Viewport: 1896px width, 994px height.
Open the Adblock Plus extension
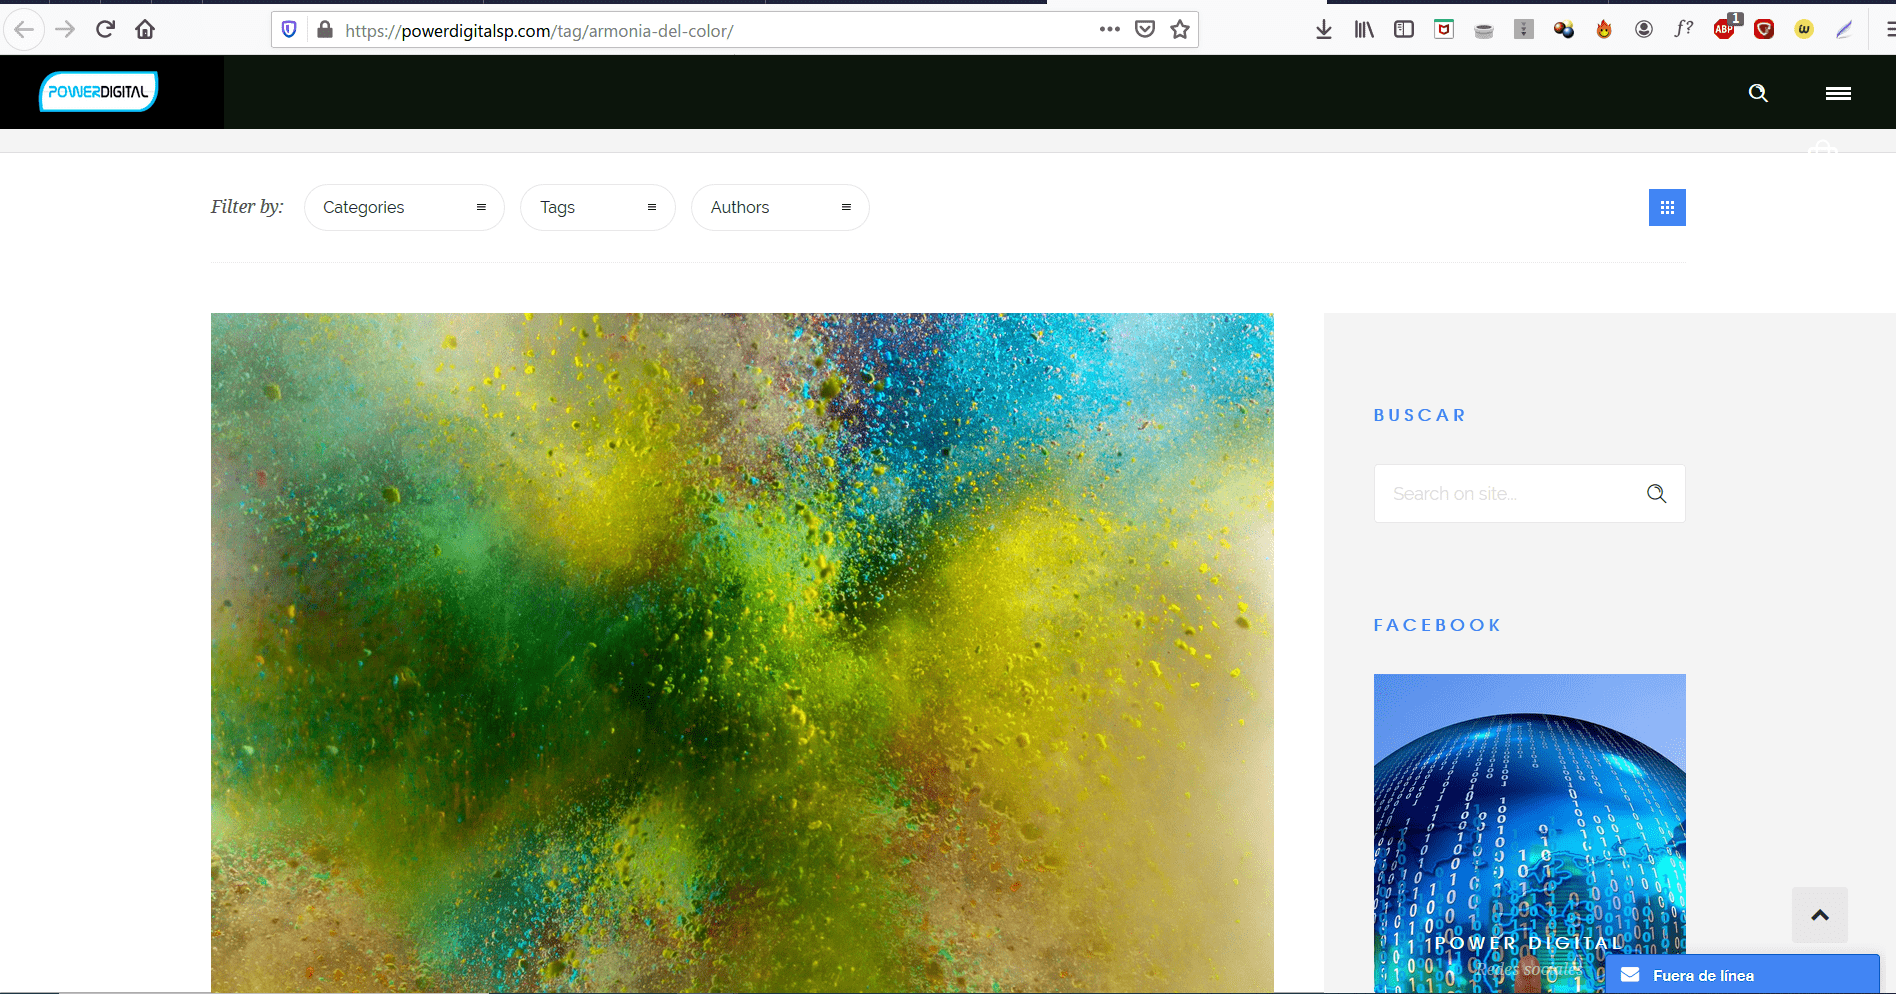(1725, 28)
